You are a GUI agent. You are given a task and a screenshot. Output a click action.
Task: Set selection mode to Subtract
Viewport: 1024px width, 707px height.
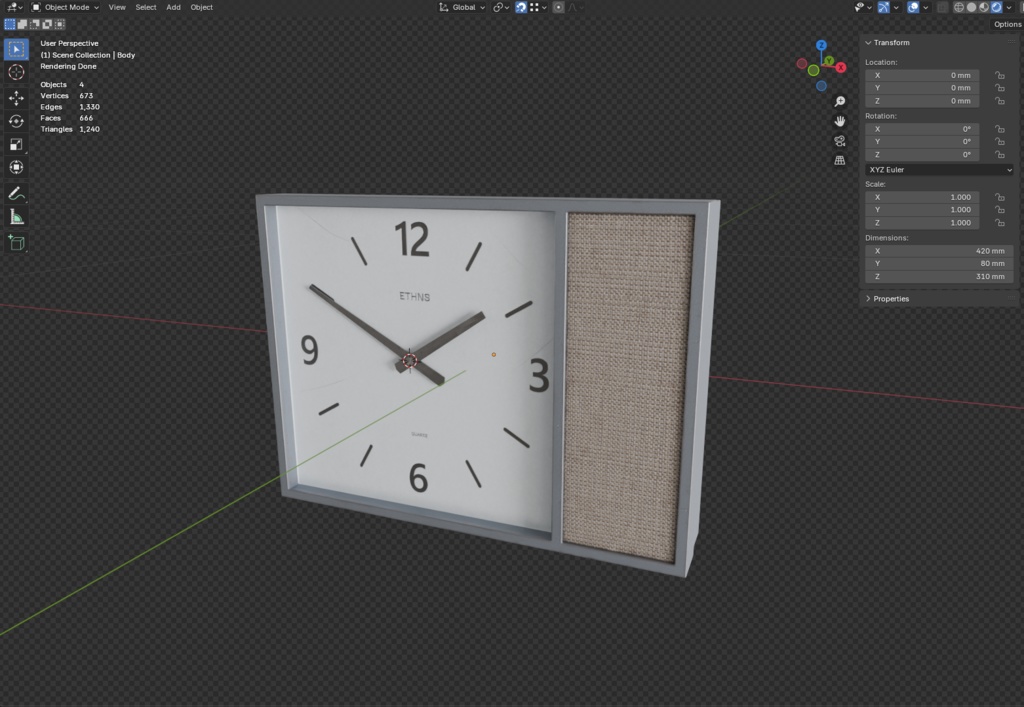click(35, 24)
